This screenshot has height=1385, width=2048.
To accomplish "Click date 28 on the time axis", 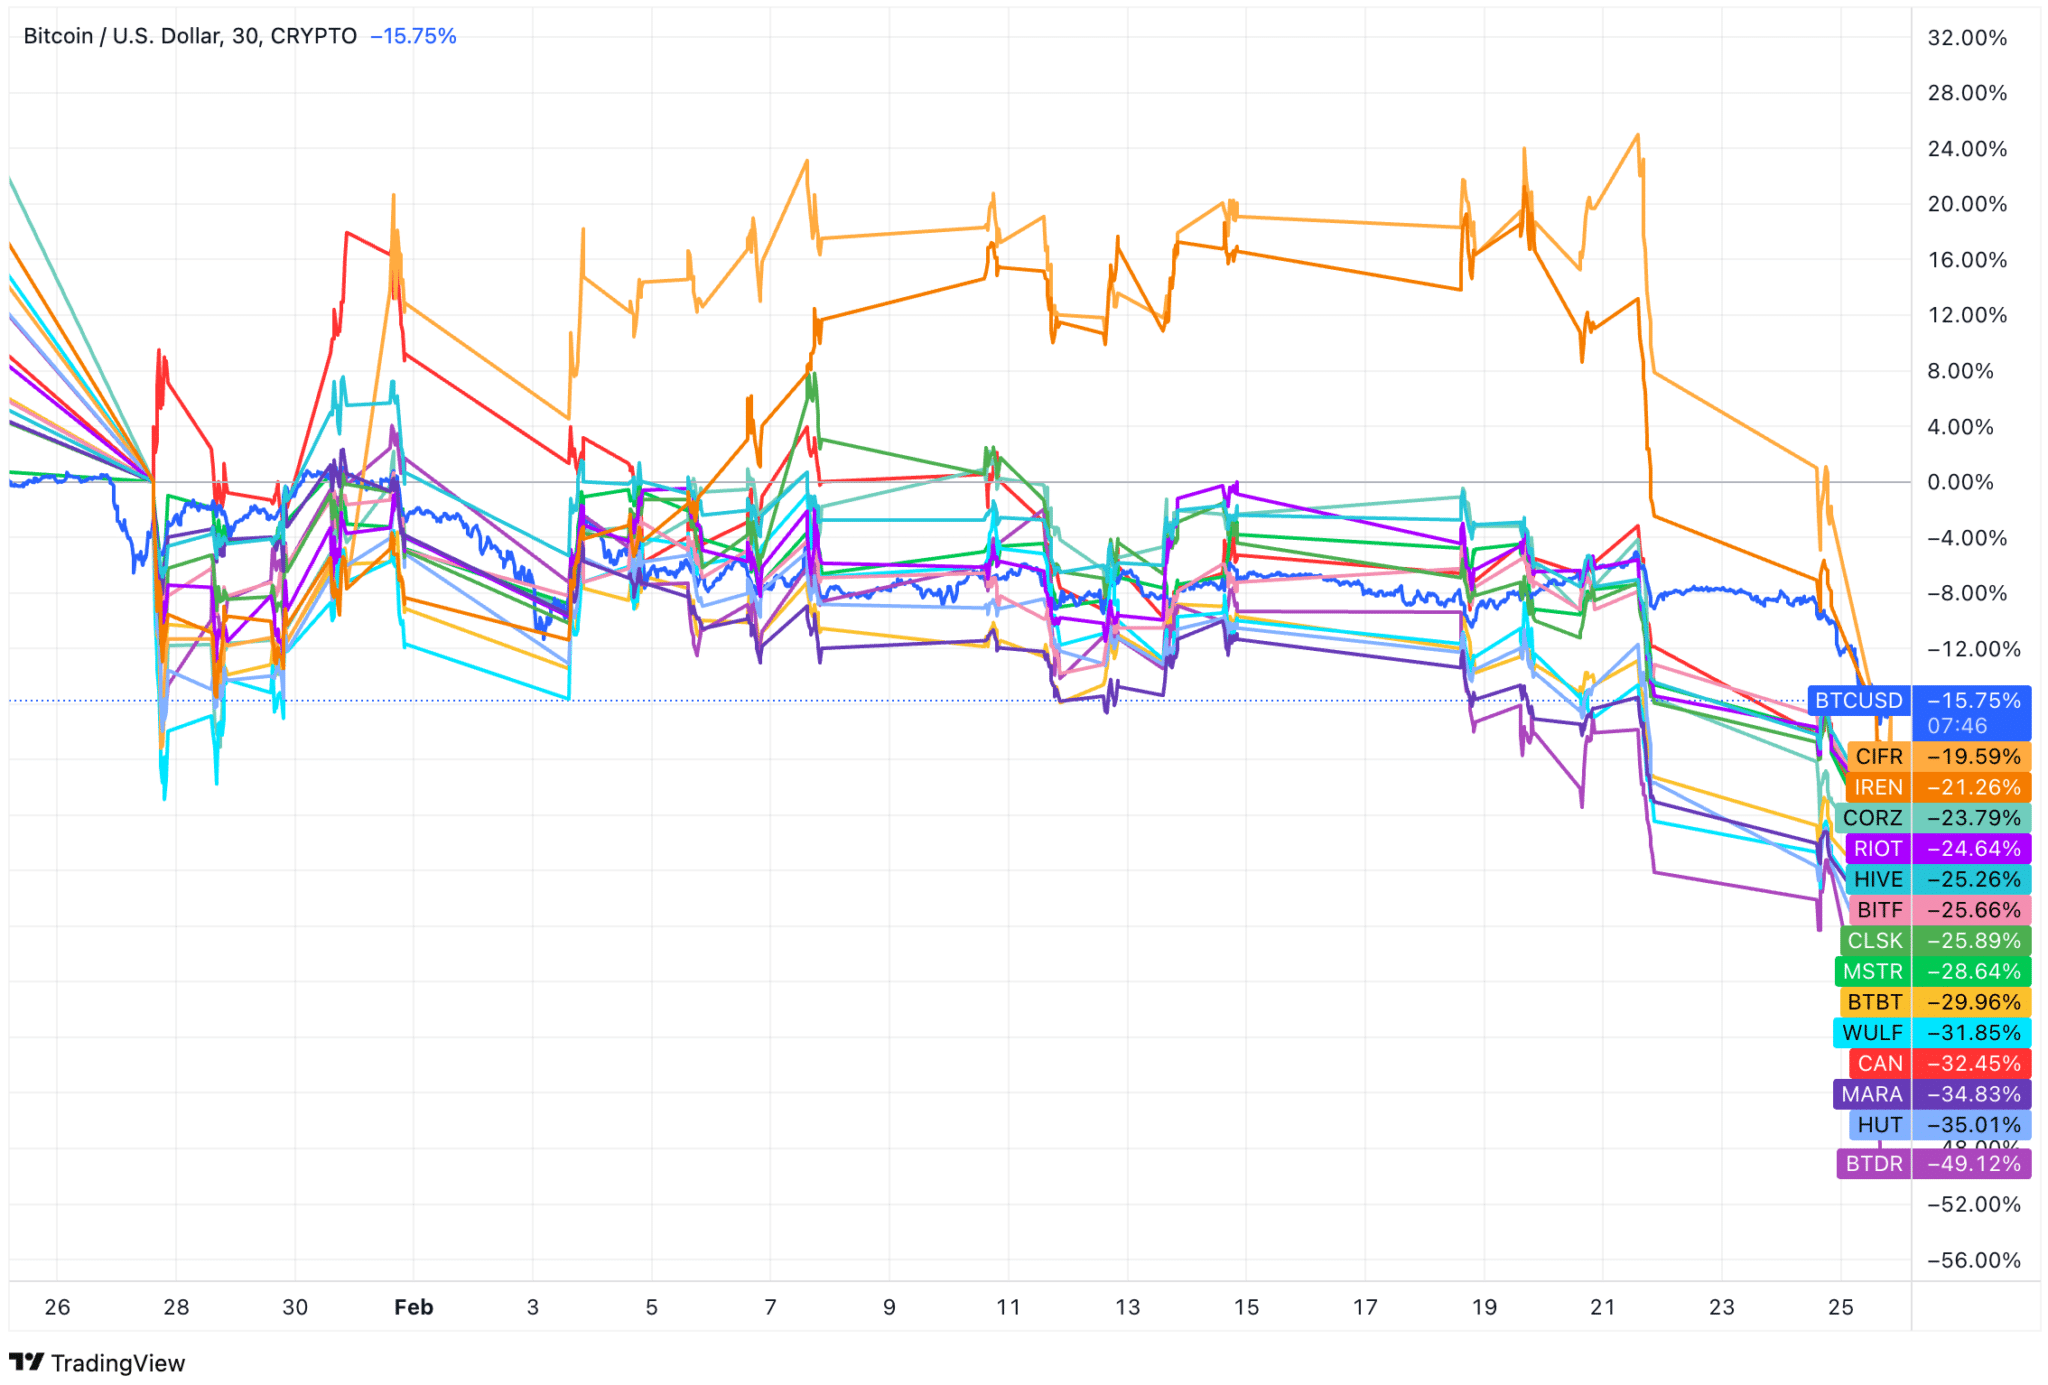I will [x=177, y=1307].
